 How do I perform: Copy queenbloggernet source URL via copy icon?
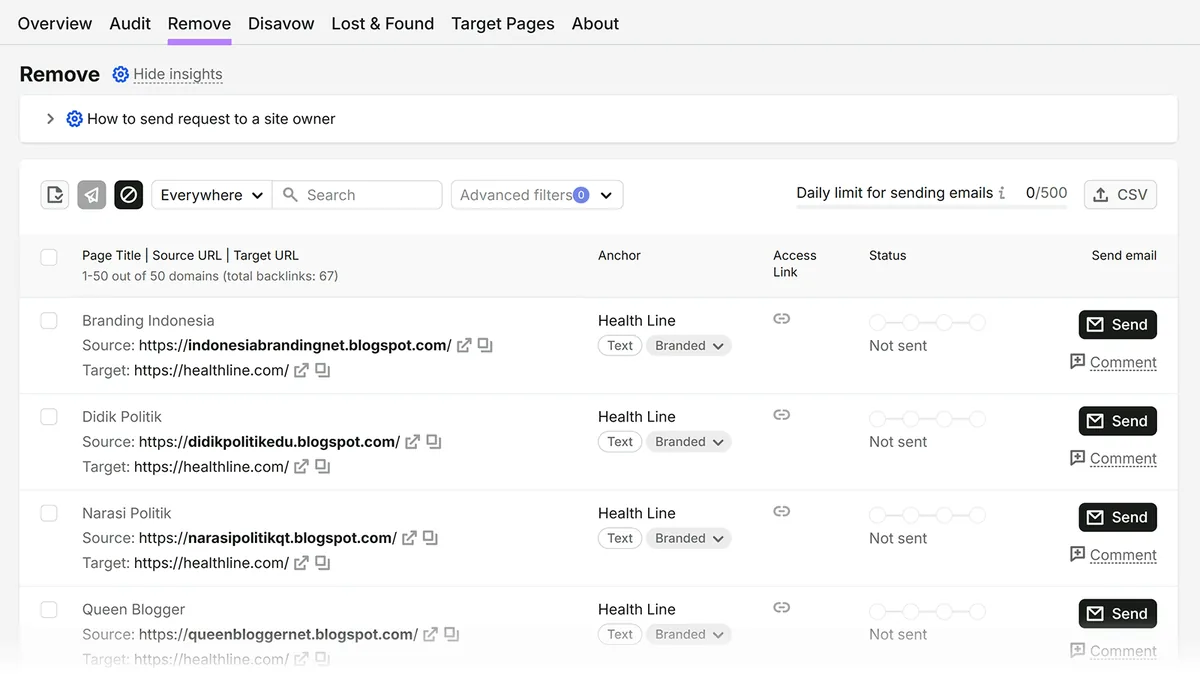452,634
